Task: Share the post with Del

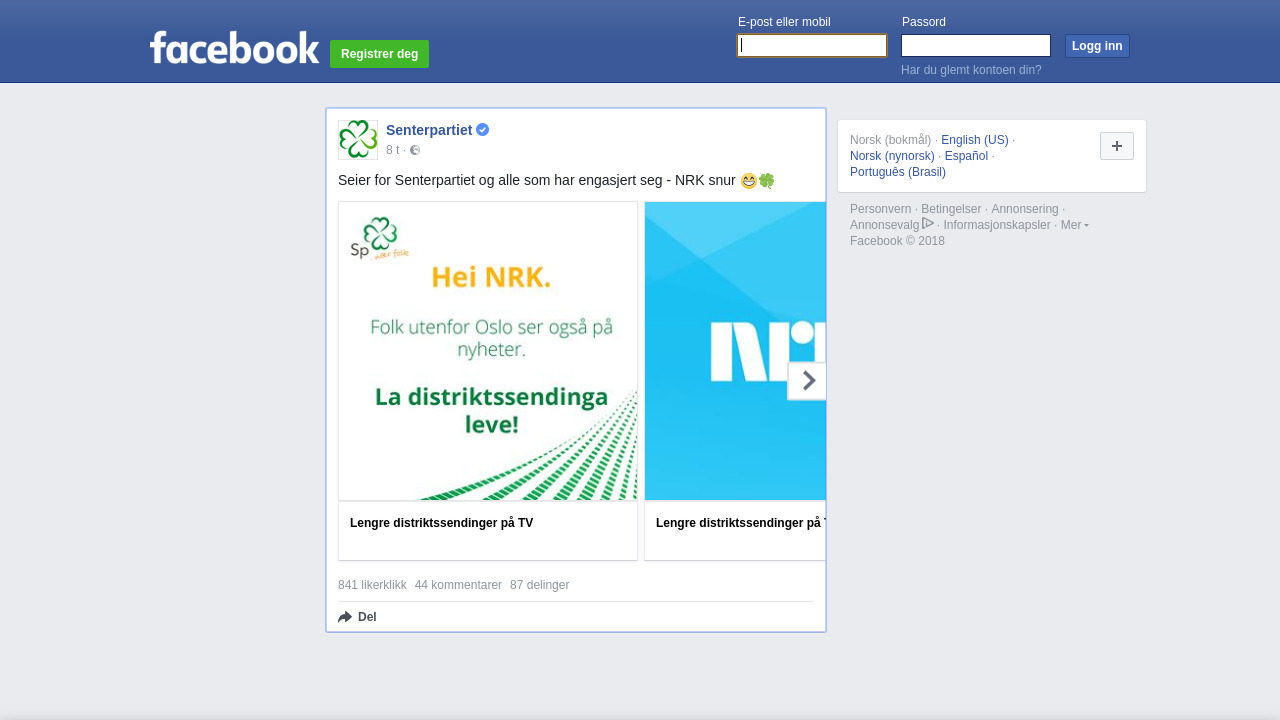Action: tap(357, 617)
